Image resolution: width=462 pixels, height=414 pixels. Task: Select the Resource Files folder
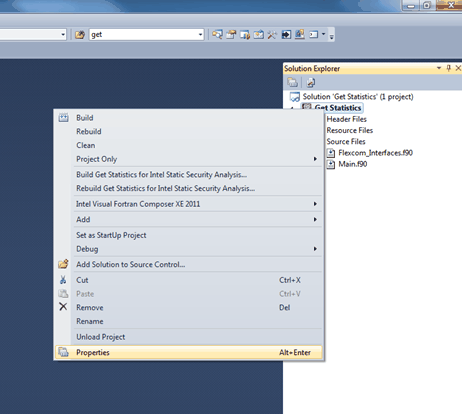[x=350, y=130]
